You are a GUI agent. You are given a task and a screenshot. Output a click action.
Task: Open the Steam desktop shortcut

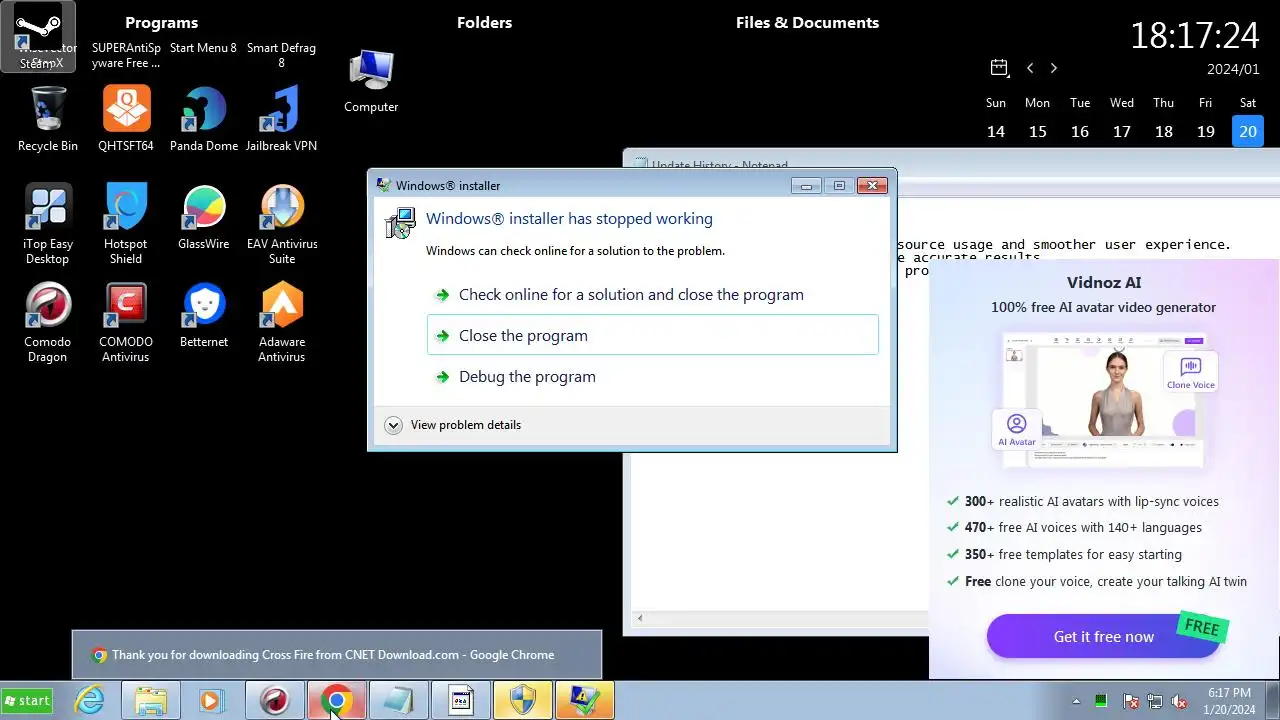38,37
